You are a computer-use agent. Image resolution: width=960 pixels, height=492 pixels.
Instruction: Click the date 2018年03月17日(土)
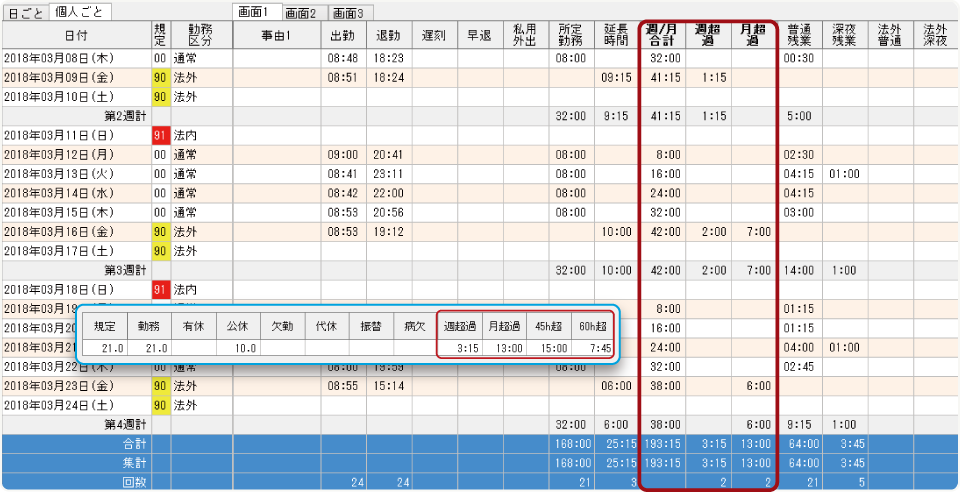tap(58, 251)
